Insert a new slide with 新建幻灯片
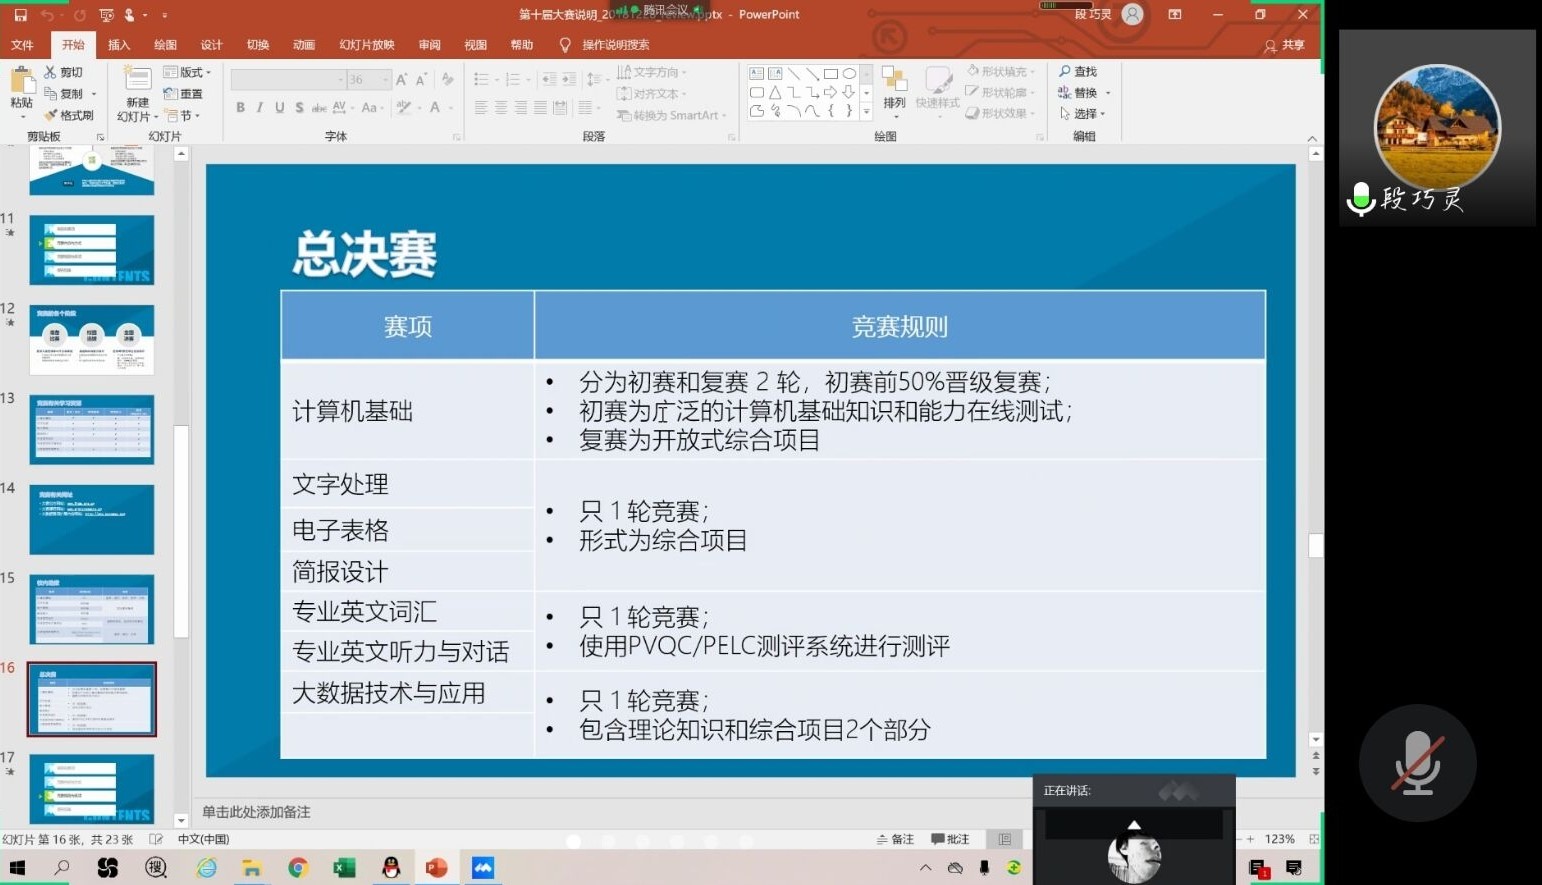The height and width of the screenshot is (885, 1542). pyautogui.click(x=137, y=90)
